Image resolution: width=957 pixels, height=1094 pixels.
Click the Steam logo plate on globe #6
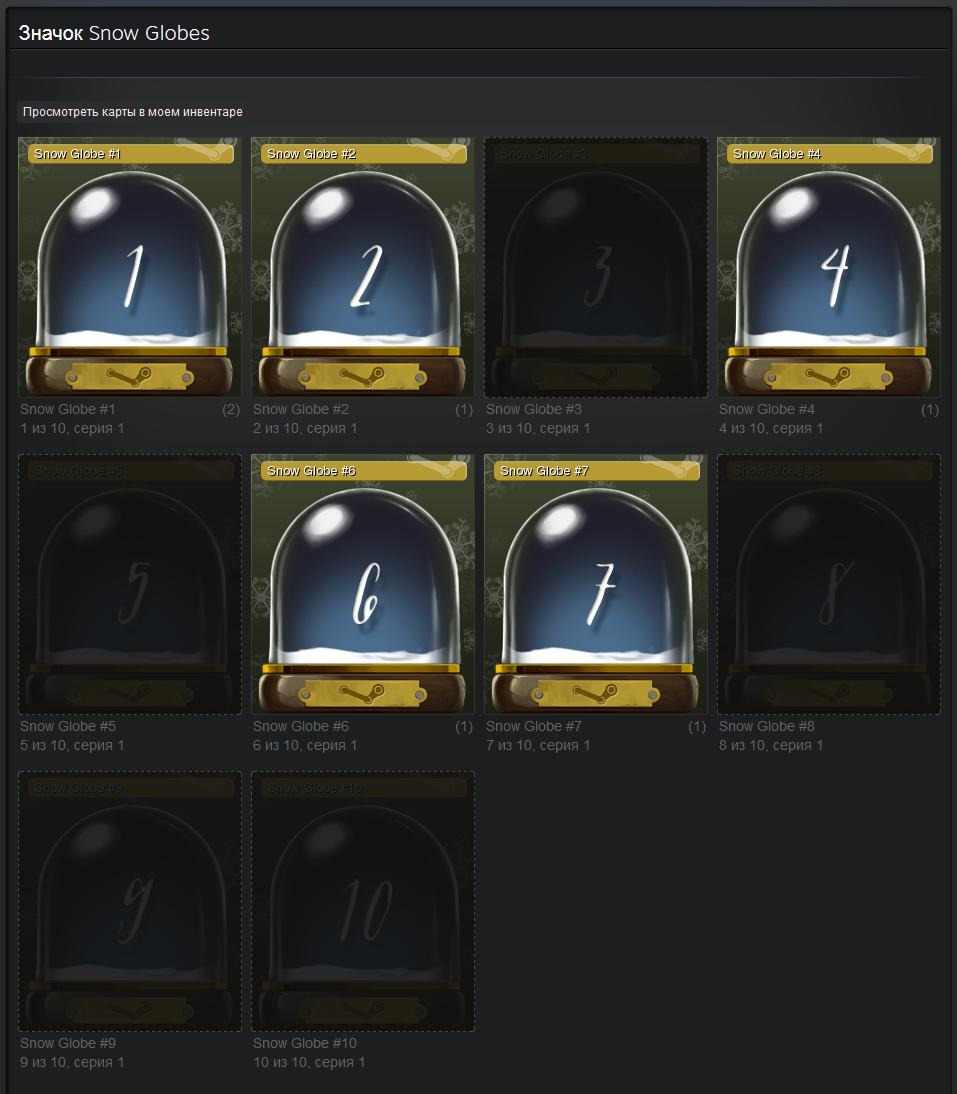click(x=362, y=694)
